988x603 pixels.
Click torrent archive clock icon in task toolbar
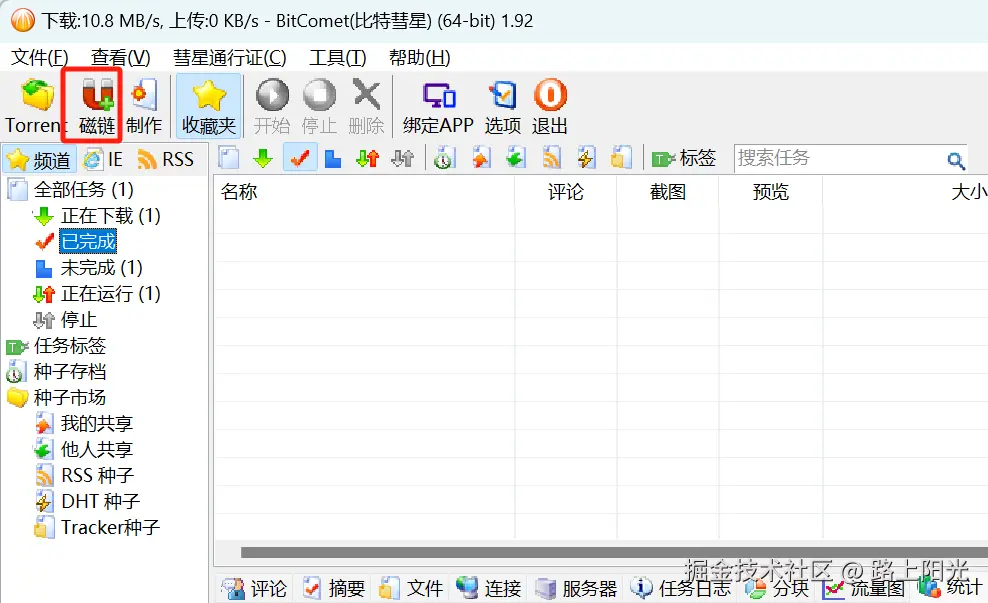click(444, 158)
